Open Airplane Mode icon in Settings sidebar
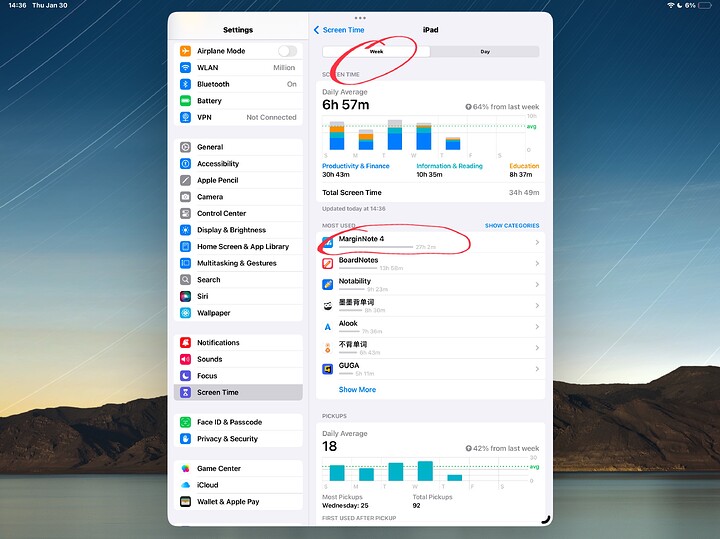 (x=185, y=51)
